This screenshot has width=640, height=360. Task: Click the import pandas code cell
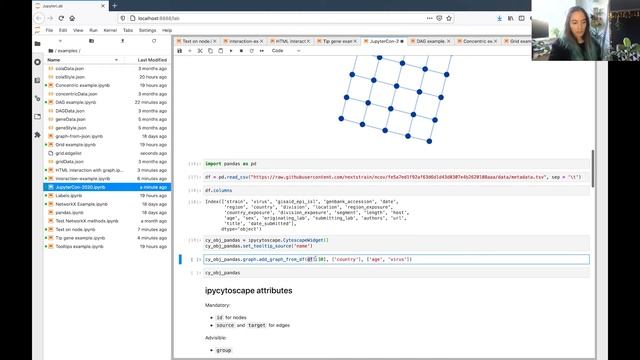pyautogui.click(x=396, y=164)
